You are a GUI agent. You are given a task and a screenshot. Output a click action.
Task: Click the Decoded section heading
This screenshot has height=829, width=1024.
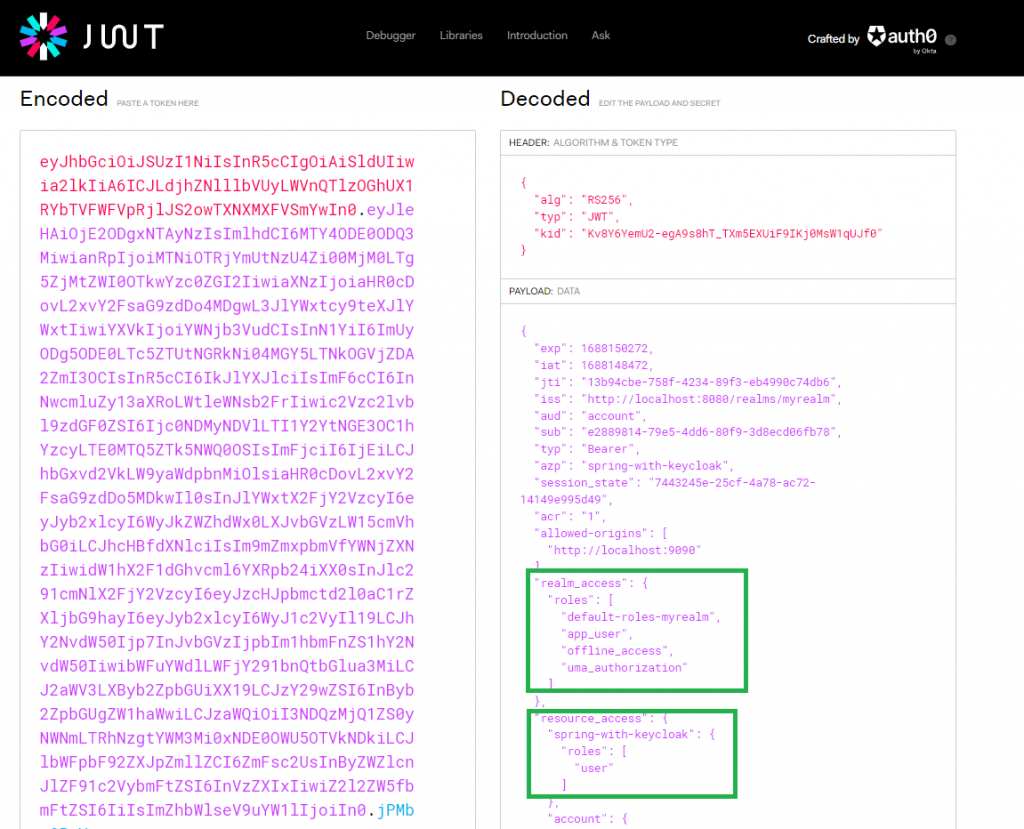click(x=545, y=99)
